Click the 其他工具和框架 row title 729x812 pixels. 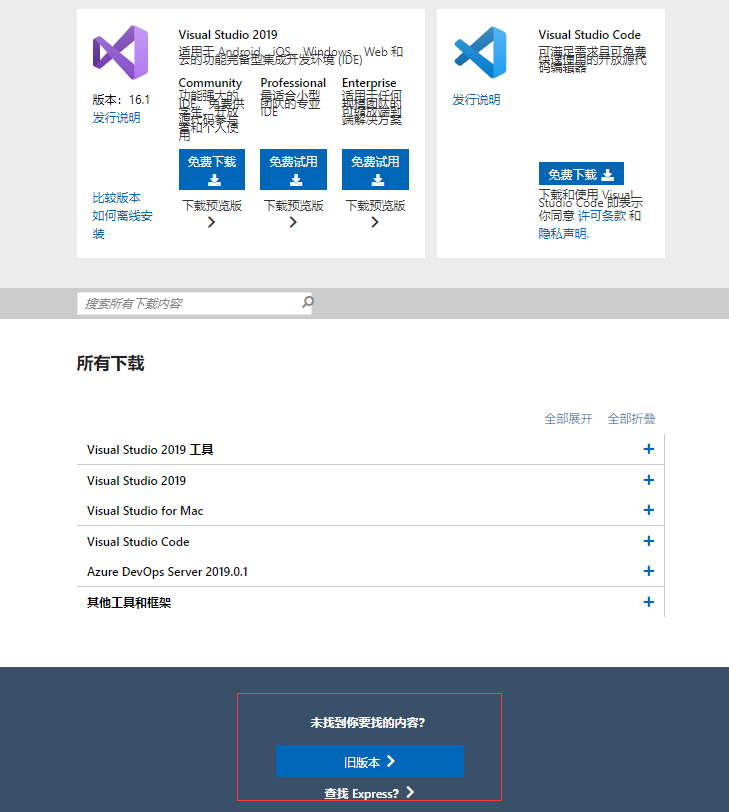(129, 603)
